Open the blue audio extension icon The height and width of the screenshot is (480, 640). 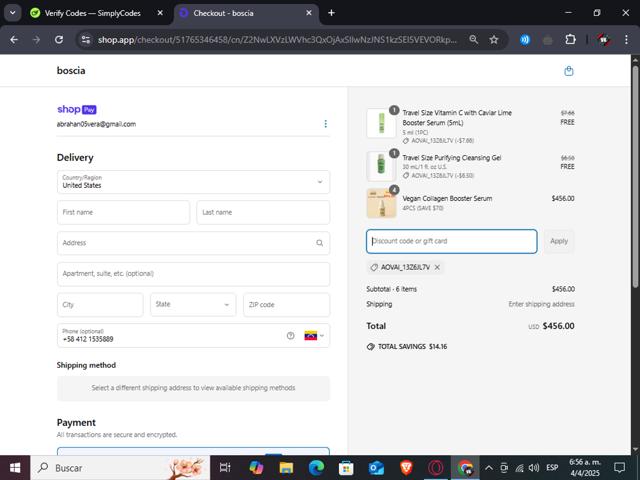pyautogui.click(x=524, y=40)
